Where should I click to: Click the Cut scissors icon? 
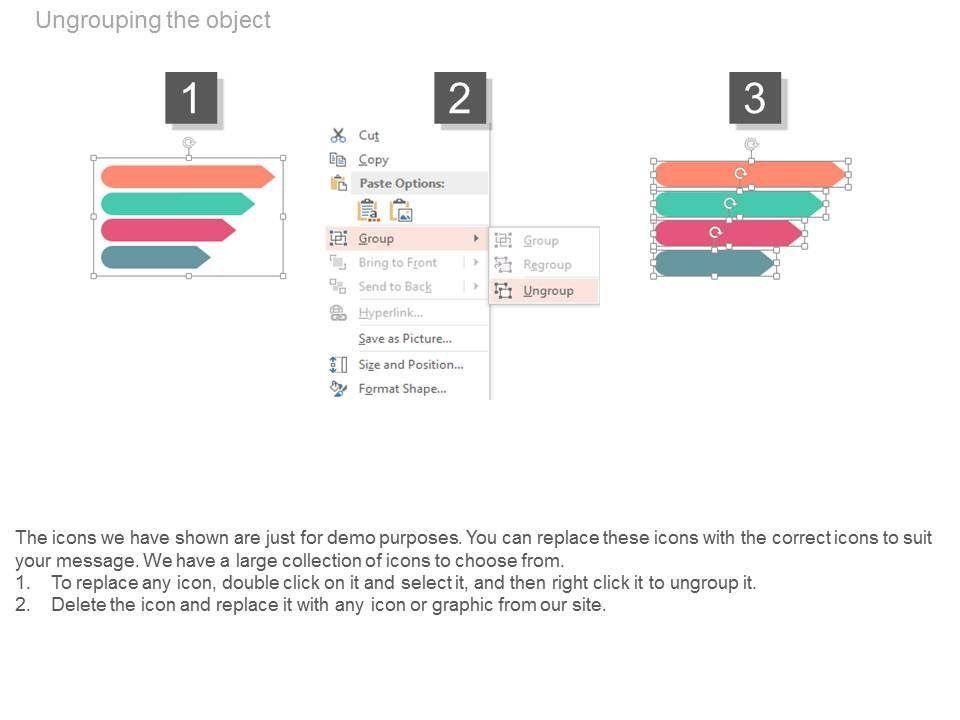coord(338,135)
